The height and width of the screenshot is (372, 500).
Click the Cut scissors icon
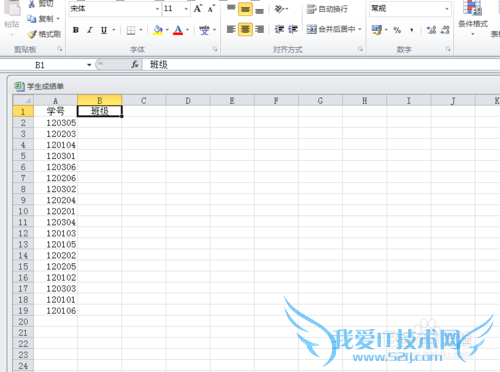[32, 4]
